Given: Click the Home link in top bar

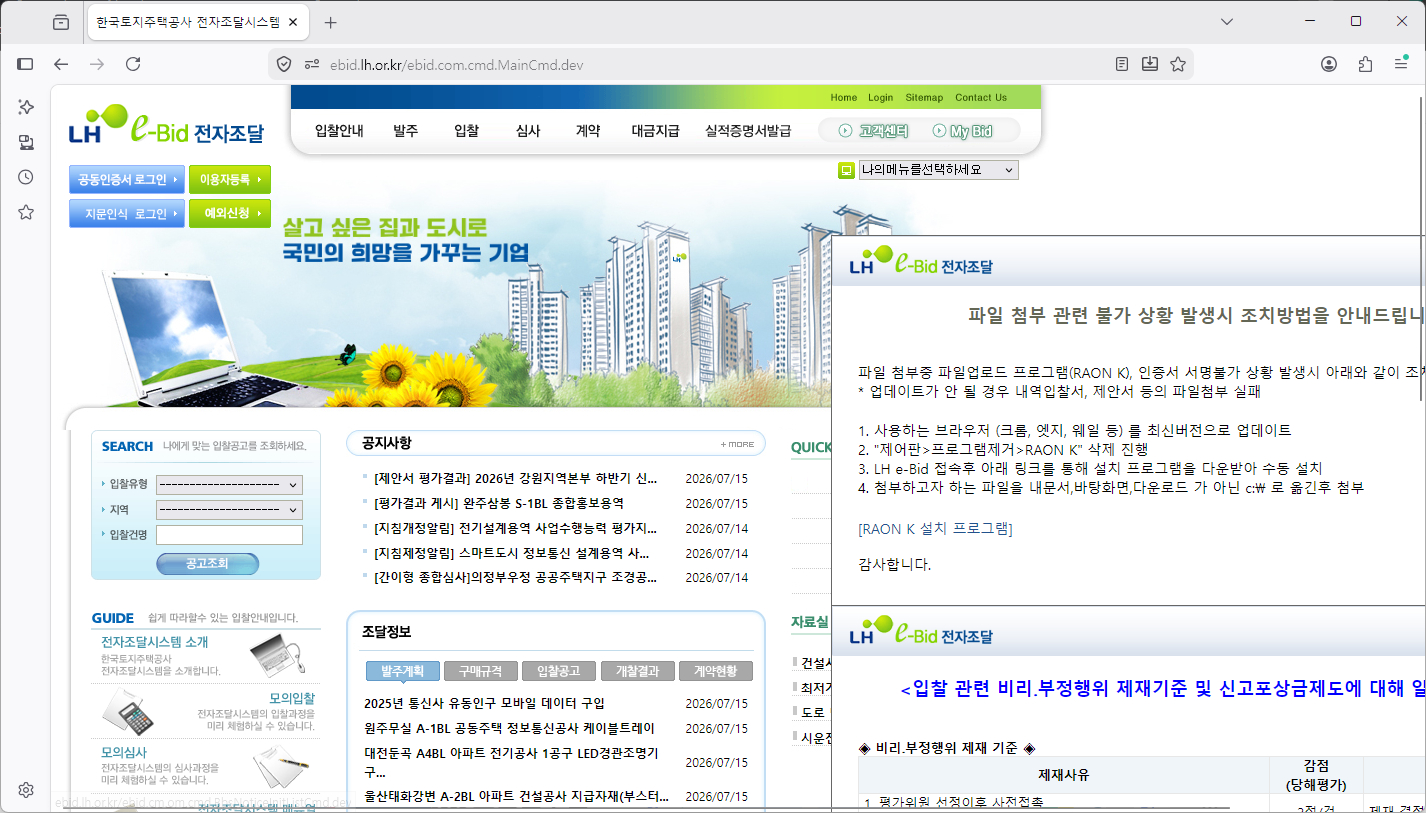Looking at the screenshot, I should coord(844,98).
